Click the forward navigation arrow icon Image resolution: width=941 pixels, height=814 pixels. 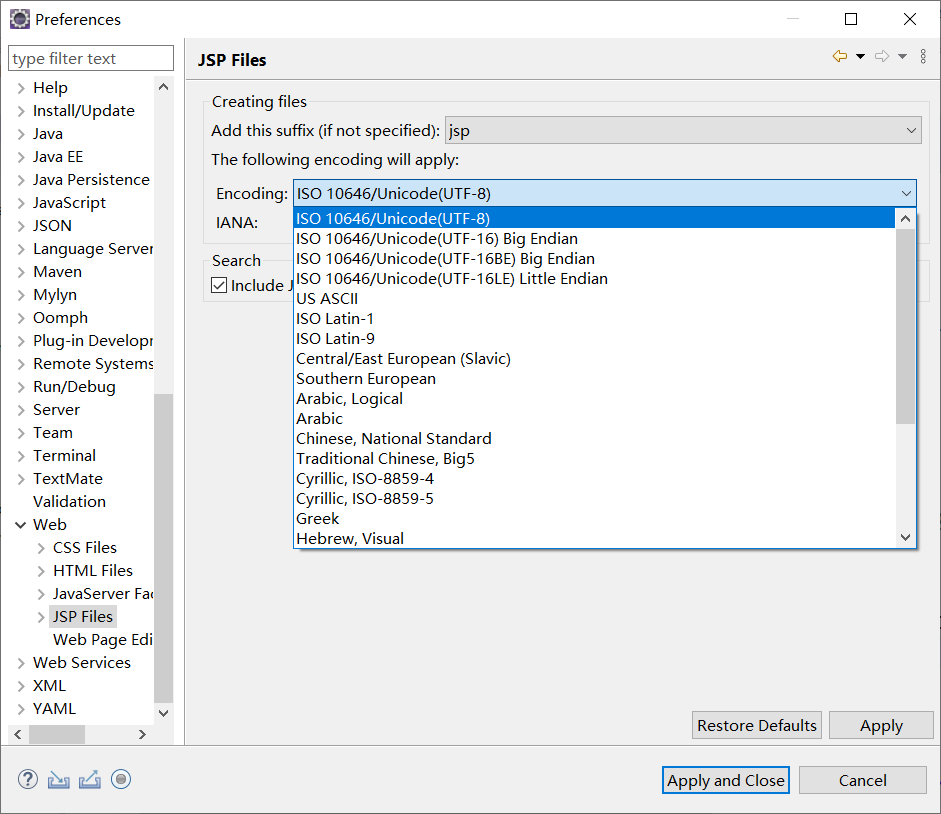click(882, 56)
